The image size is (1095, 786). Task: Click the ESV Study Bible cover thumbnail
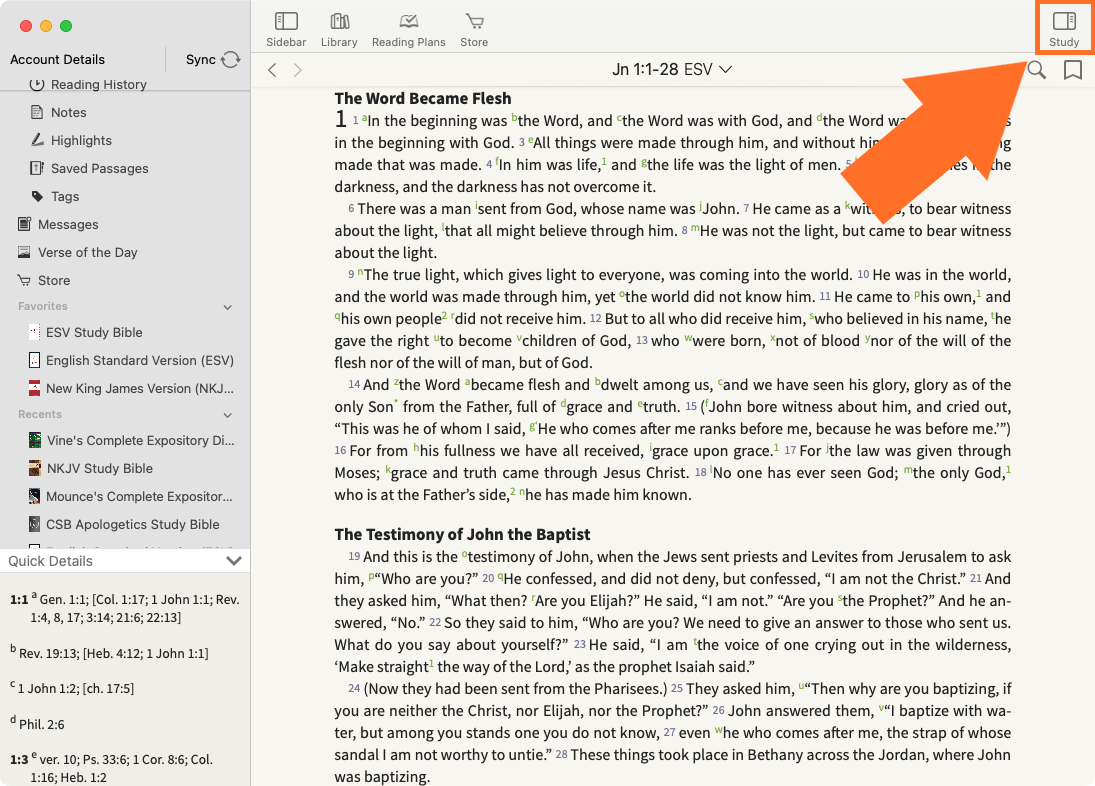pos(34,332)
